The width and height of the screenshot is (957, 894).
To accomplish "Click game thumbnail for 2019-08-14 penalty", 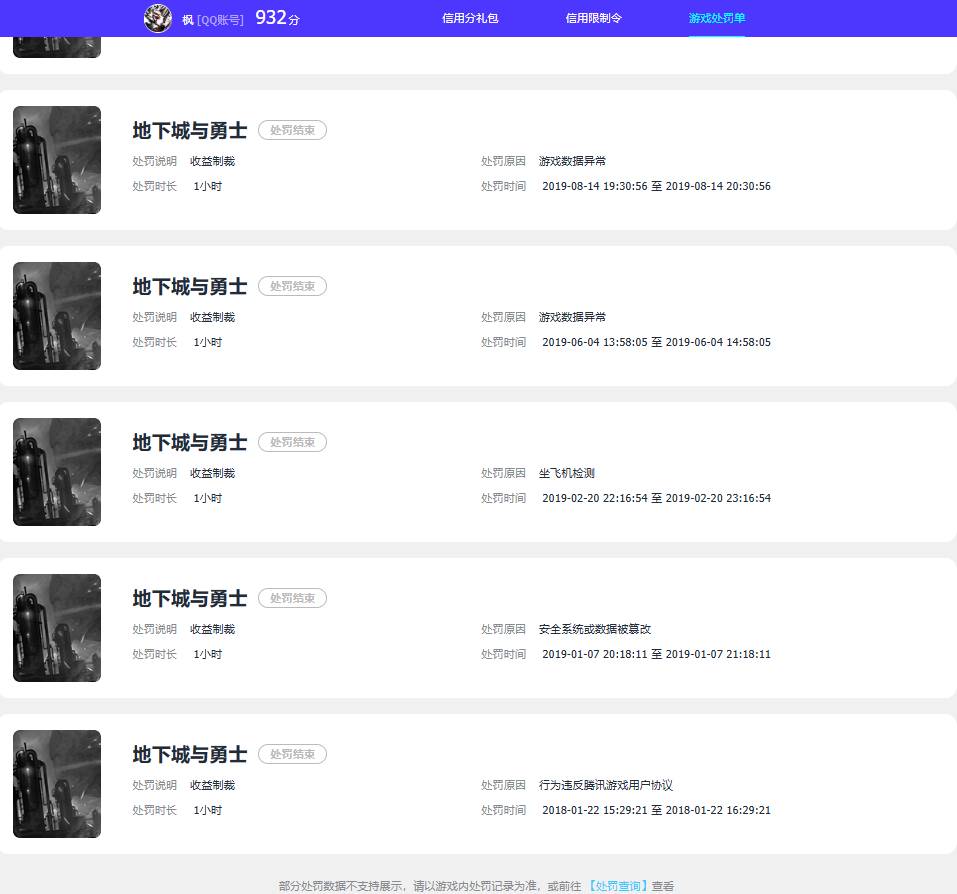I will (57, 160).
